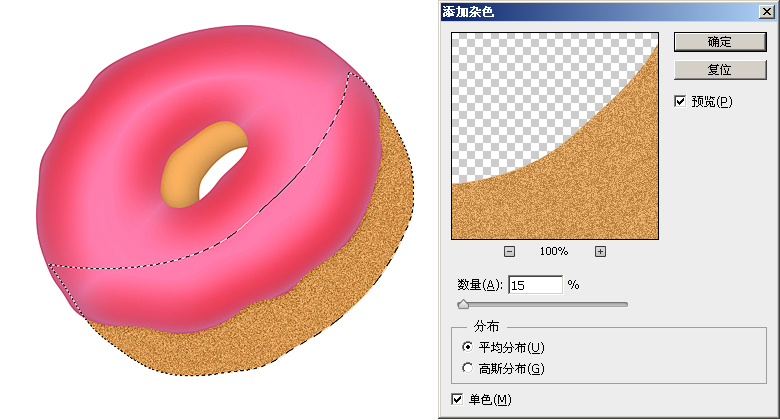Select 高斯分布 Gaussian distribution
This screenshot has height=420, width=780.
point(467,368)
